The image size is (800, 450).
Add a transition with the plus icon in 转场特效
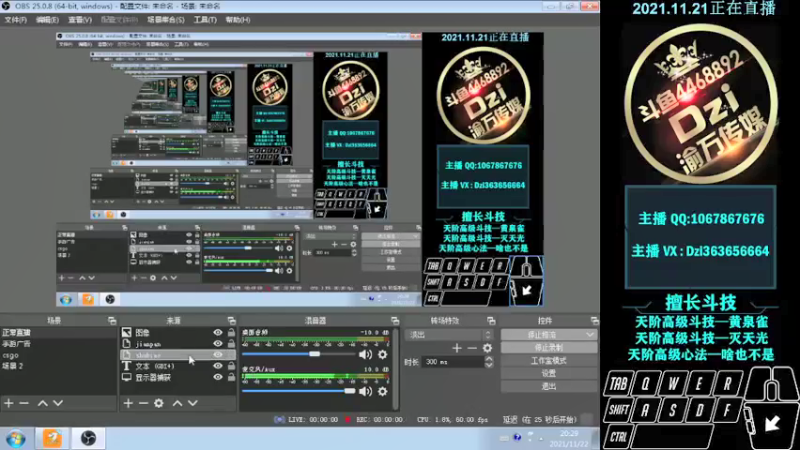pyautogui.click(x=457, y=348)
